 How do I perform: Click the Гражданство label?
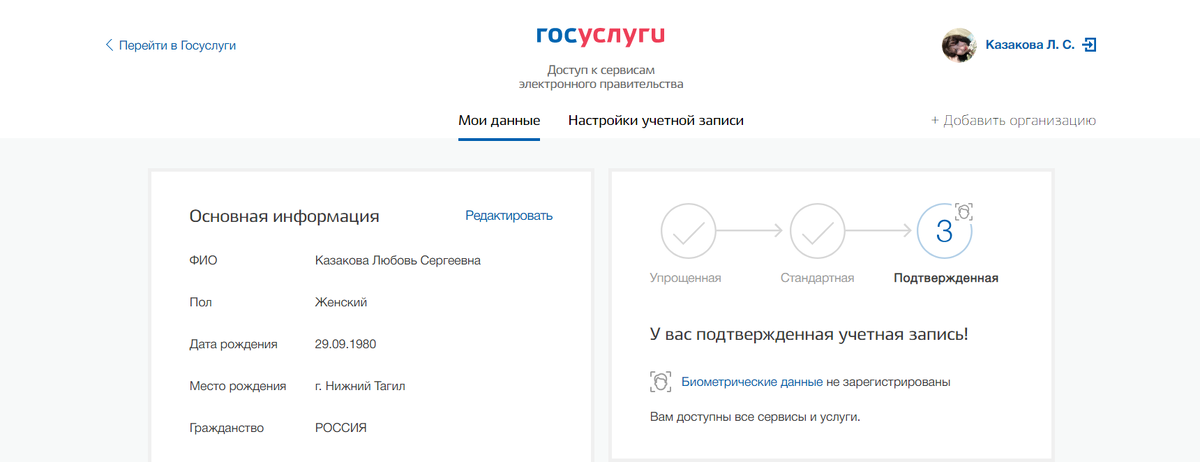coord(227,428)
